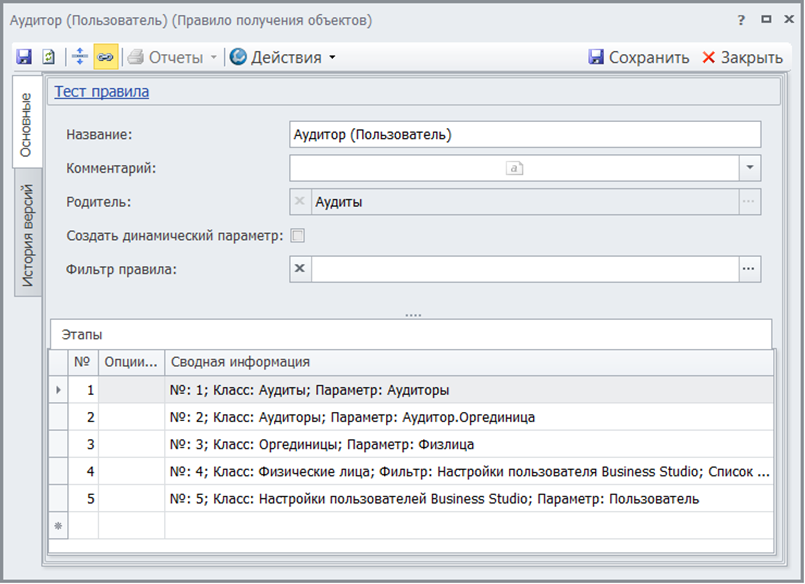Expand the Комментарий dropdown arrow
Screen dimensions: 805x584
click(x=750, y=168)
